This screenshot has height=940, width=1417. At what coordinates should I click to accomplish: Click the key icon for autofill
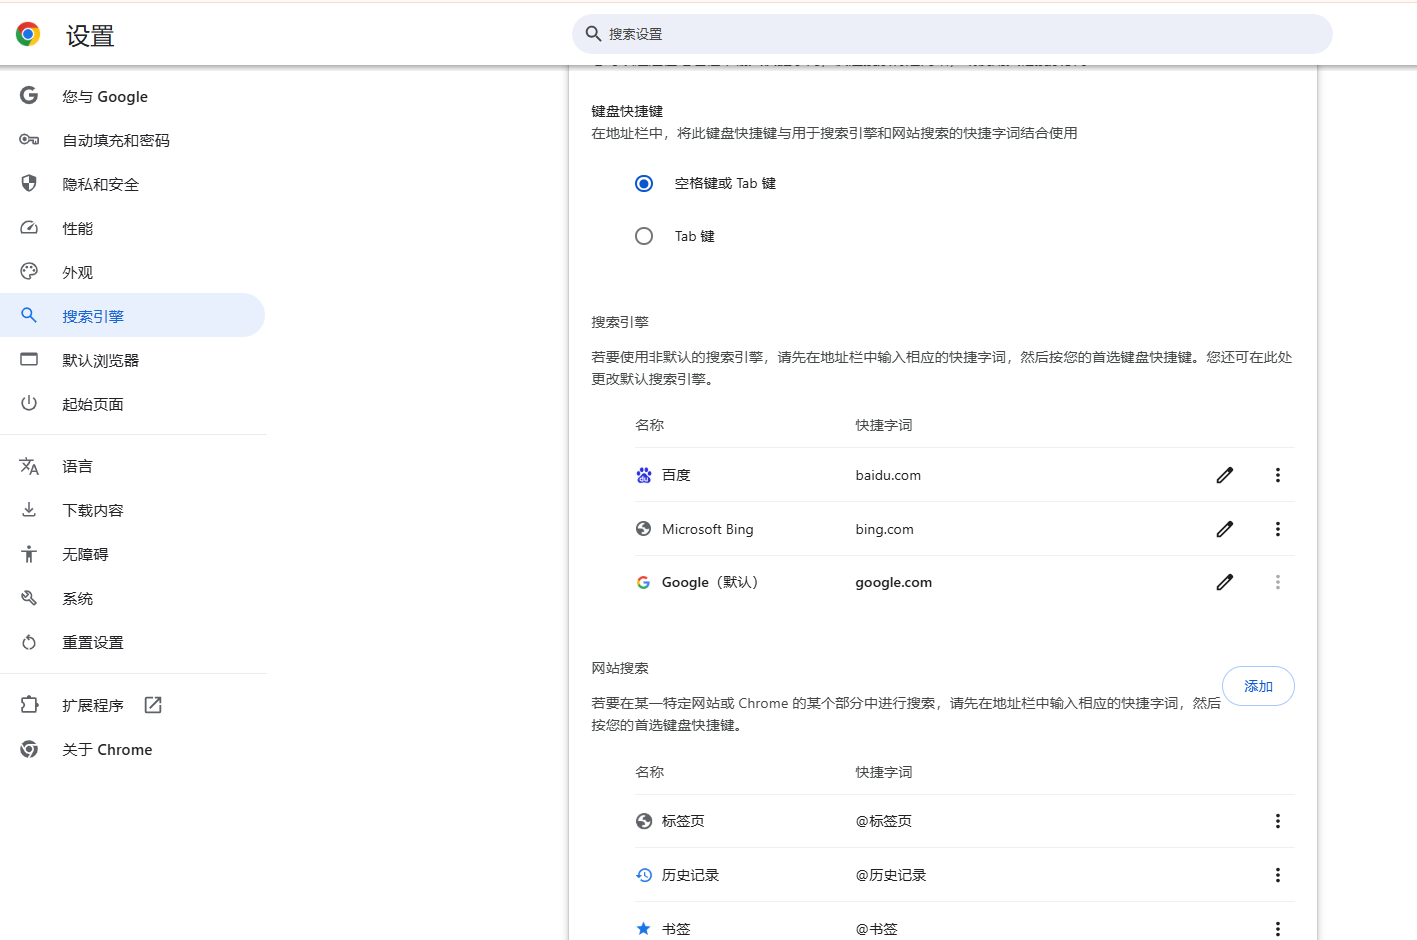click(x=29, y=139)
